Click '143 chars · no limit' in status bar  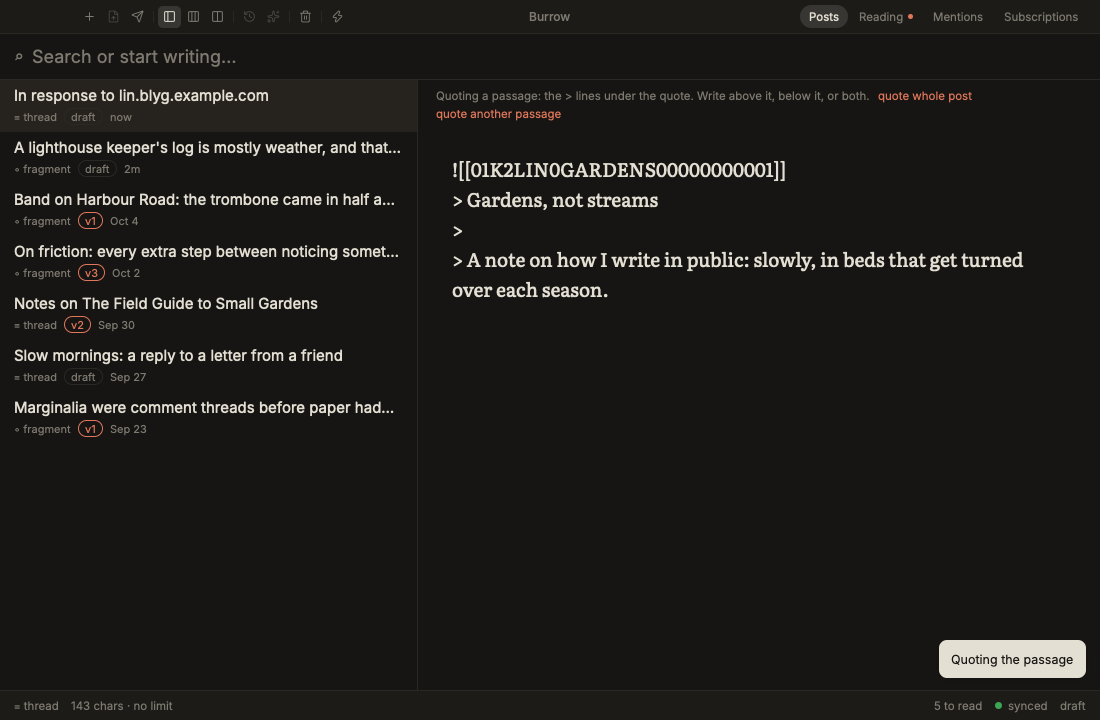(121, 706)
